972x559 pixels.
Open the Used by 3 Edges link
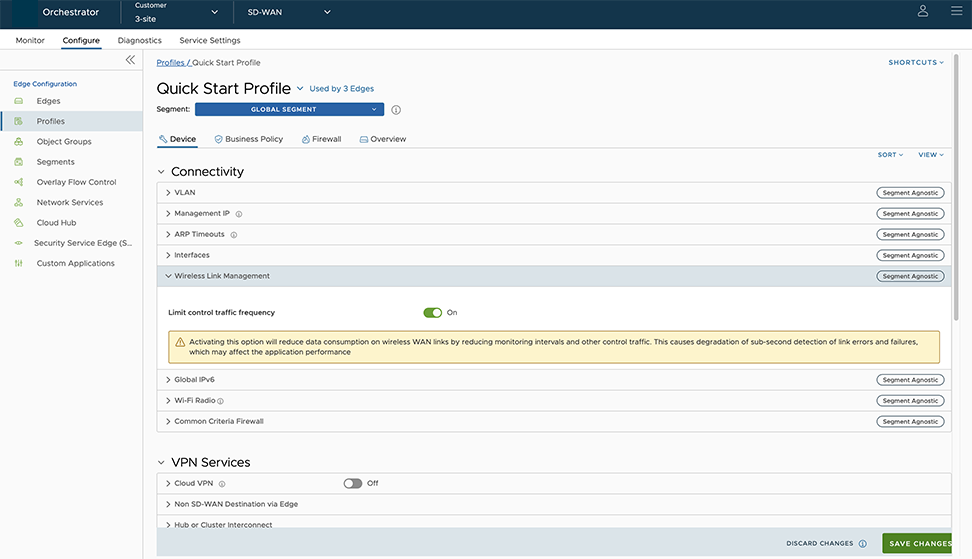(x=341, y=89)
